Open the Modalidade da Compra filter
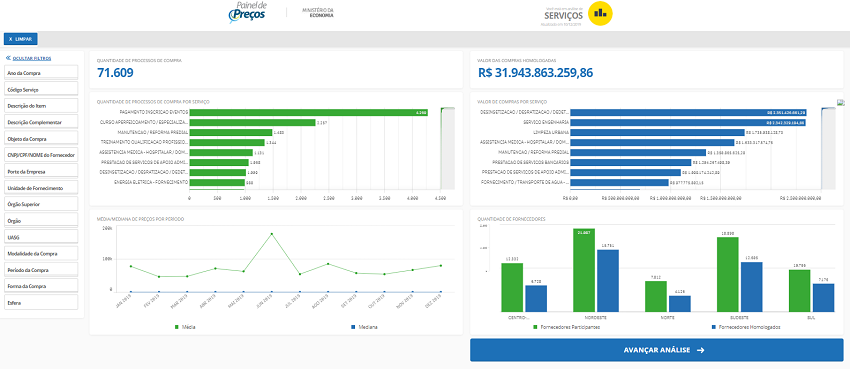The height and width of the screenshot is (369, 850). tap(42, 253)
